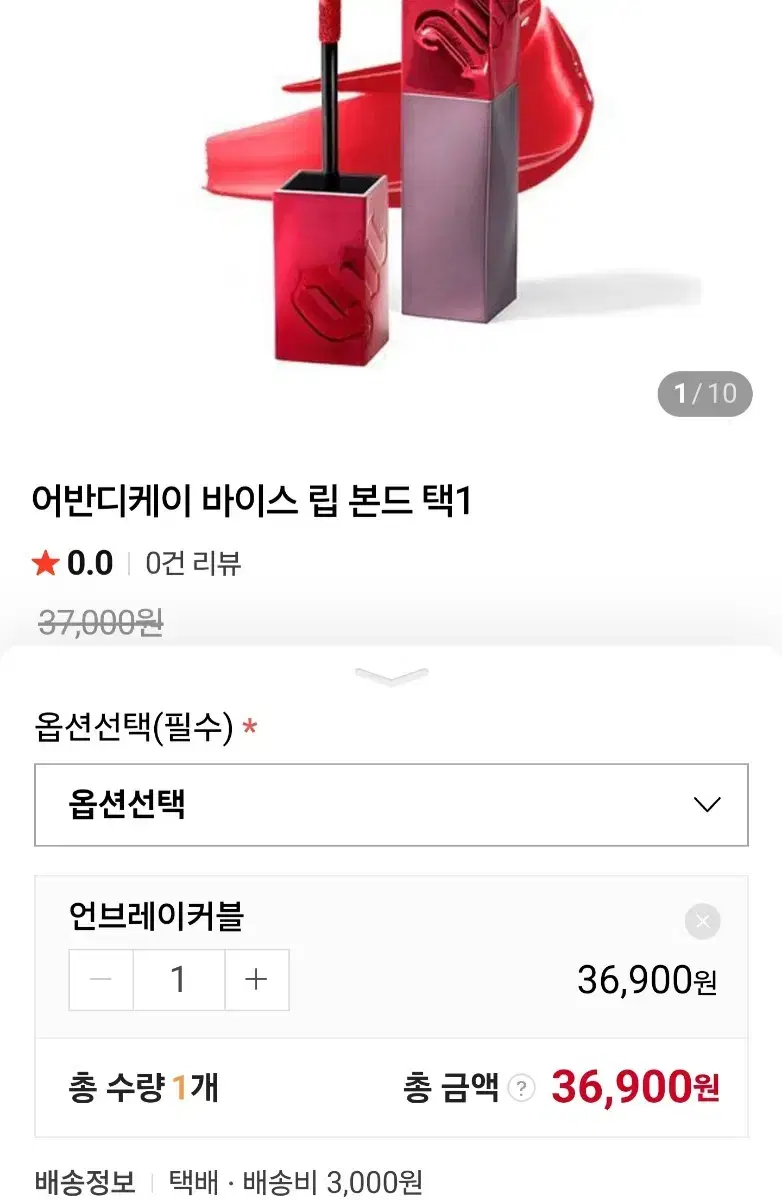Open the 총 금액 help question mark icon
Viewport: 782px width, 1200px height.
[521, 1088]
